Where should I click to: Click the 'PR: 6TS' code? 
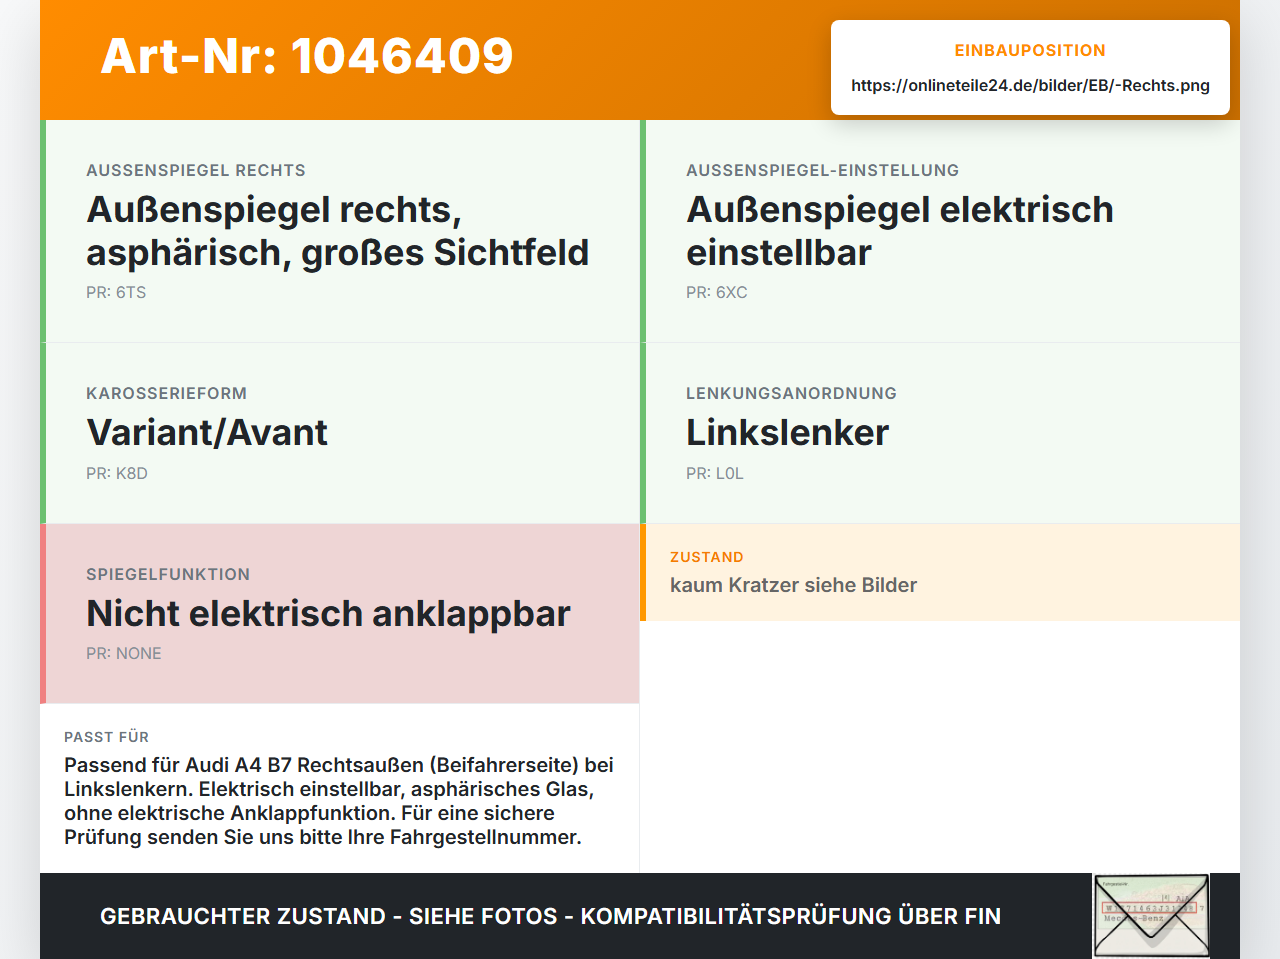point(116,292)
